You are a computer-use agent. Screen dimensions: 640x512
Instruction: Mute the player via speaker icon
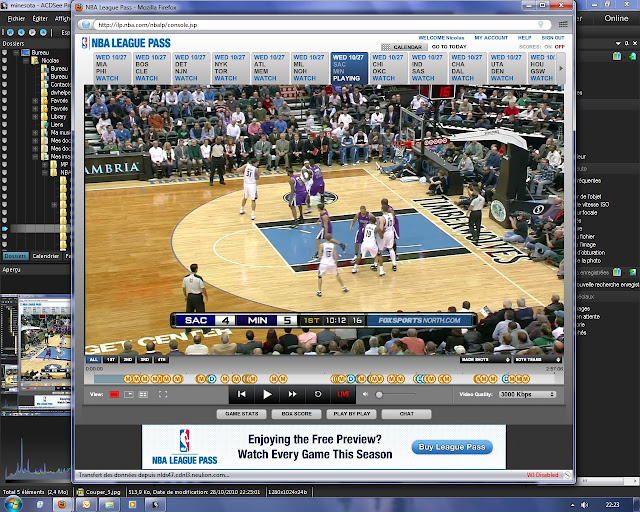(365, 394)
